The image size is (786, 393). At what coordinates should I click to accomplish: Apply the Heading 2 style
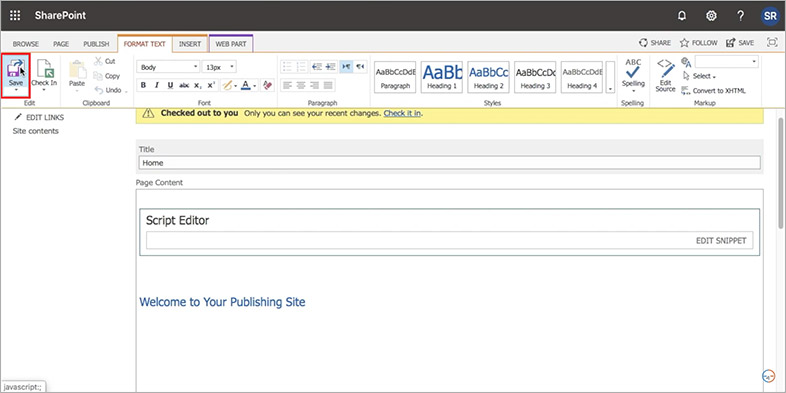pyautogui.click(x=488, y=77)
